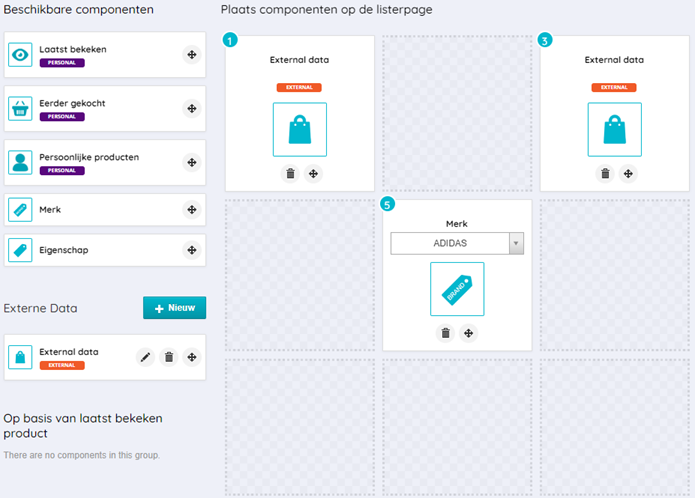Image resolution: width=695 pixels, height=498 pixels.
Task: Click move handle of slot 5 Merk card
Action: pyautogui.click(x=469, y=333)
